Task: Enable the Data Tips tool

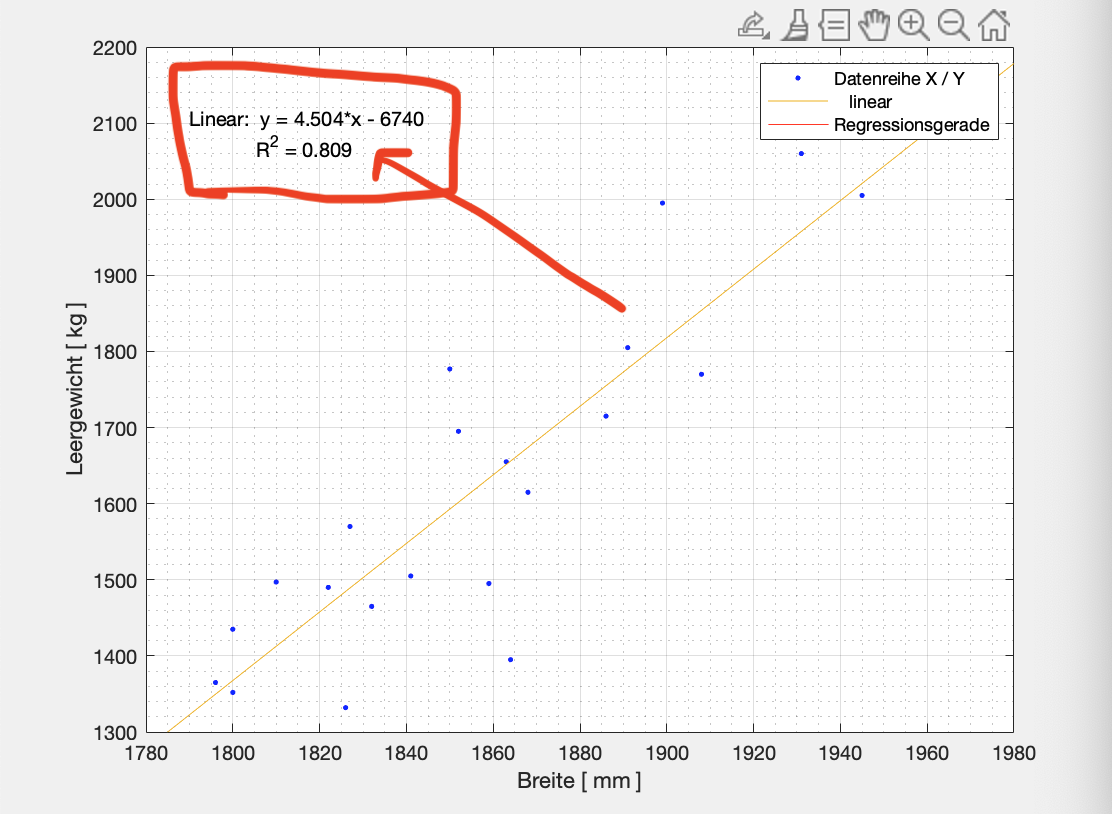Action: [835, 24]
